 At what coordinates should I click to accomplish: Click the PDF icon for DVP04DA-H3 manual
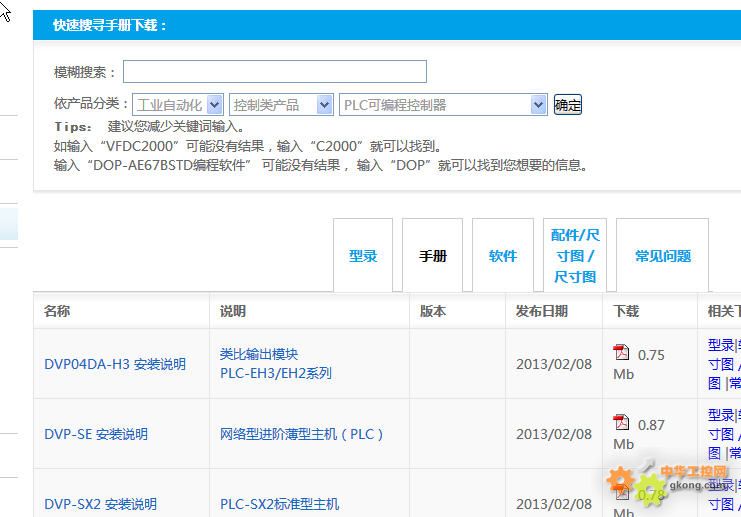(621, 353)
